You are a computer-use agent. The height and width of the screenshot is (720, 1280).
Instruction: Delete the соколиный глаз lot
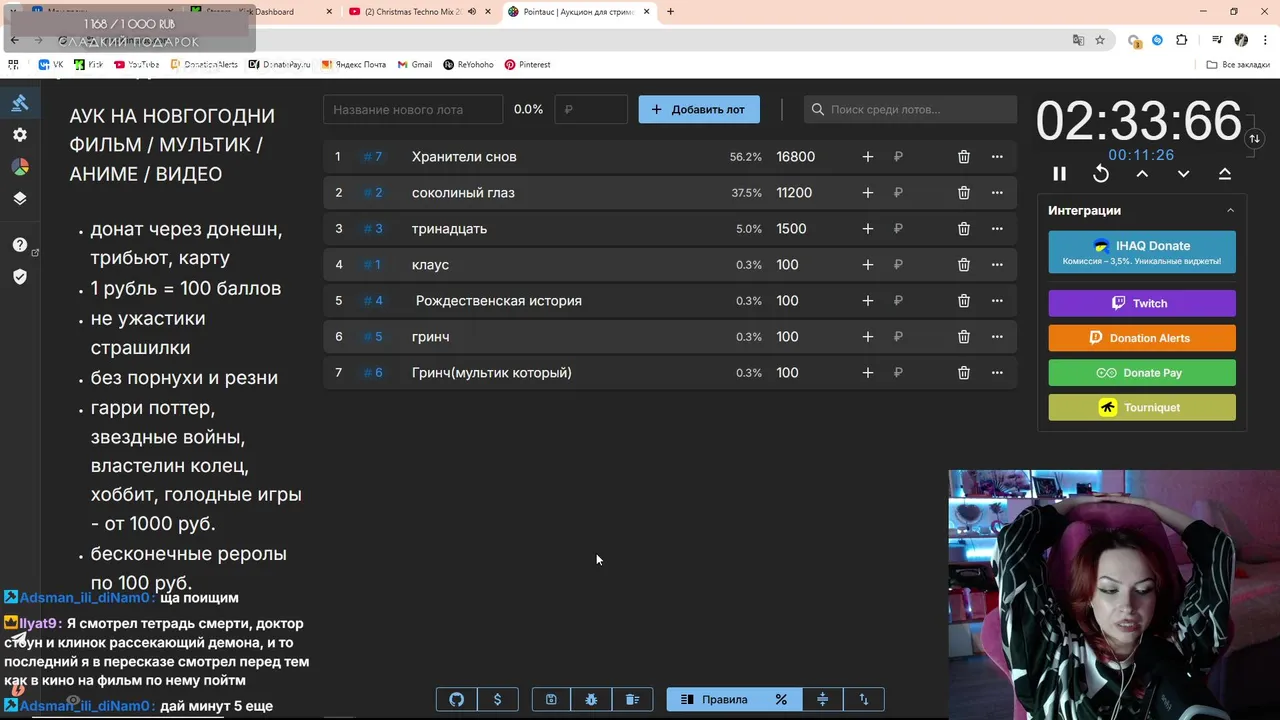point(964,193)
